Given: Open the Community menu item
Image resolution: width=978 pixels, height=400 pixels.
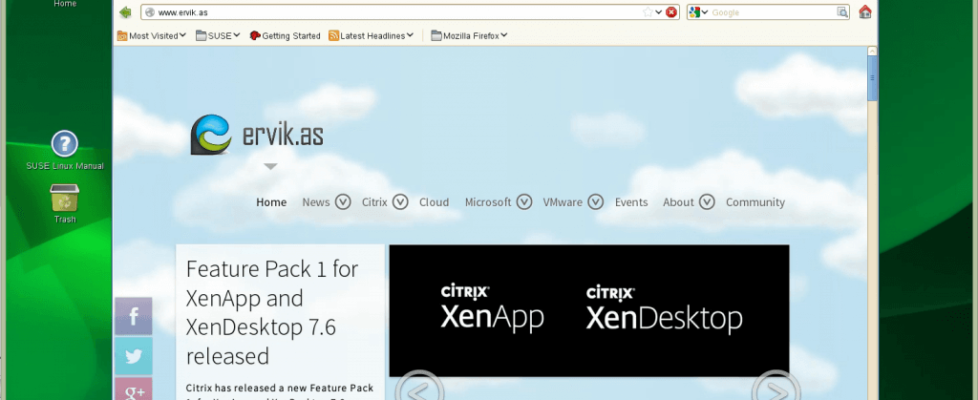Looking at the screenshot, I should coord(755,202).
